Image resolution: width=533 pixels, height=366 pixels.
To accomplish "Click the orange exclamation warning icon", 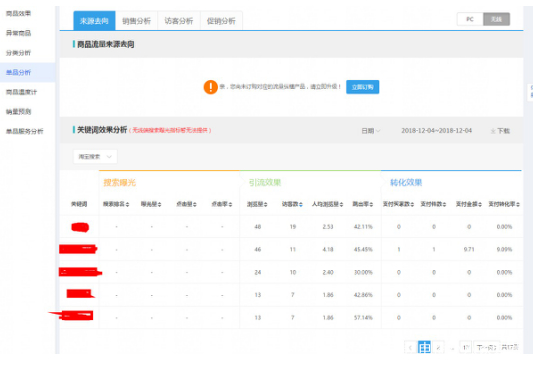I will (x=210, y=87).
